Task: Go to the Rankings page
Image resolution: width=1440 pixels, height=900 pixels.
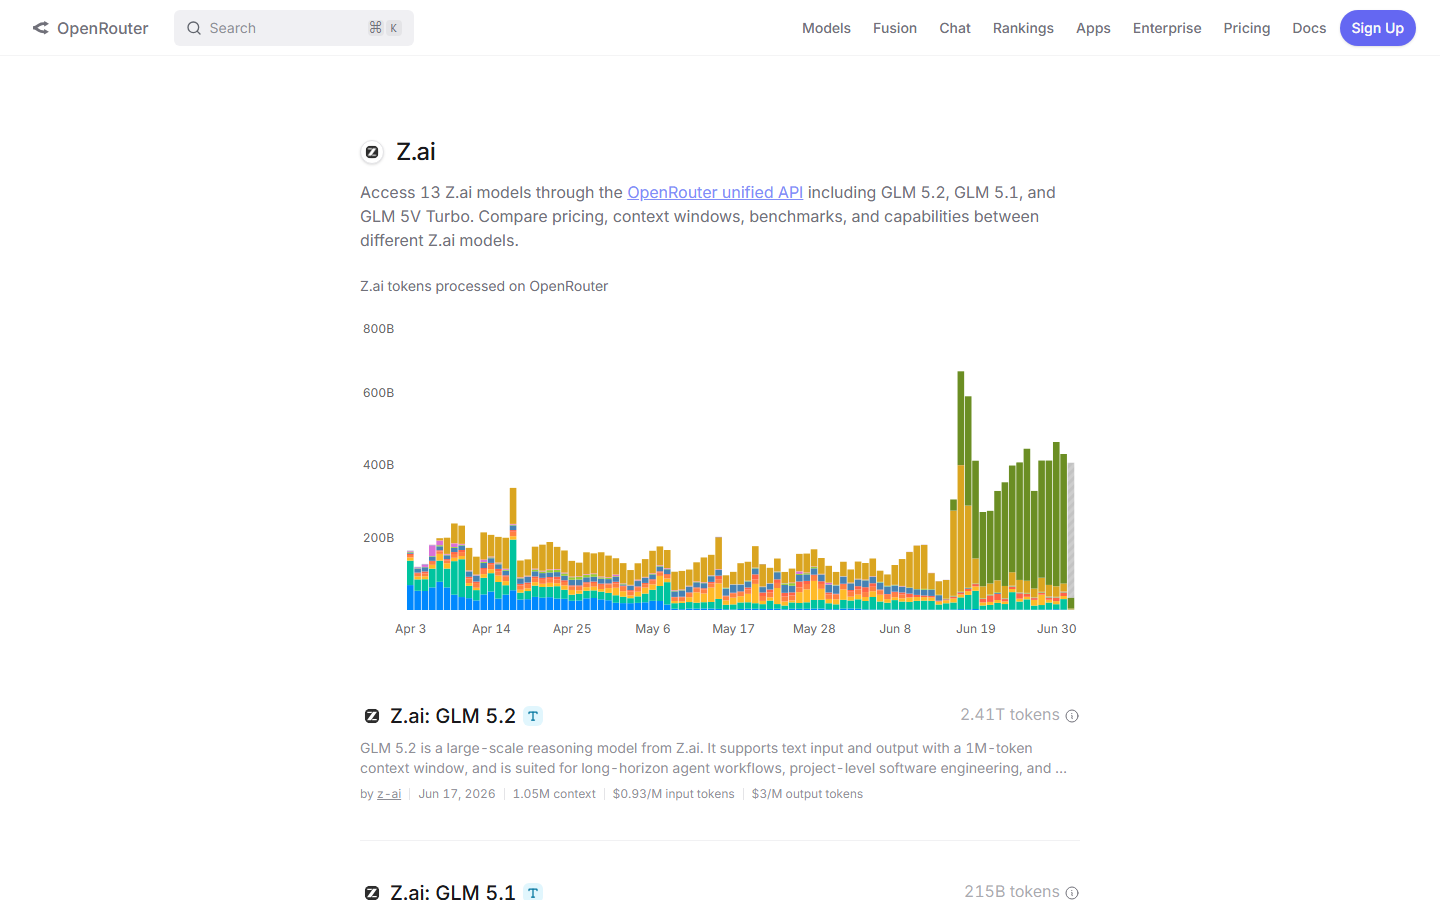Action: point(1023,28)
